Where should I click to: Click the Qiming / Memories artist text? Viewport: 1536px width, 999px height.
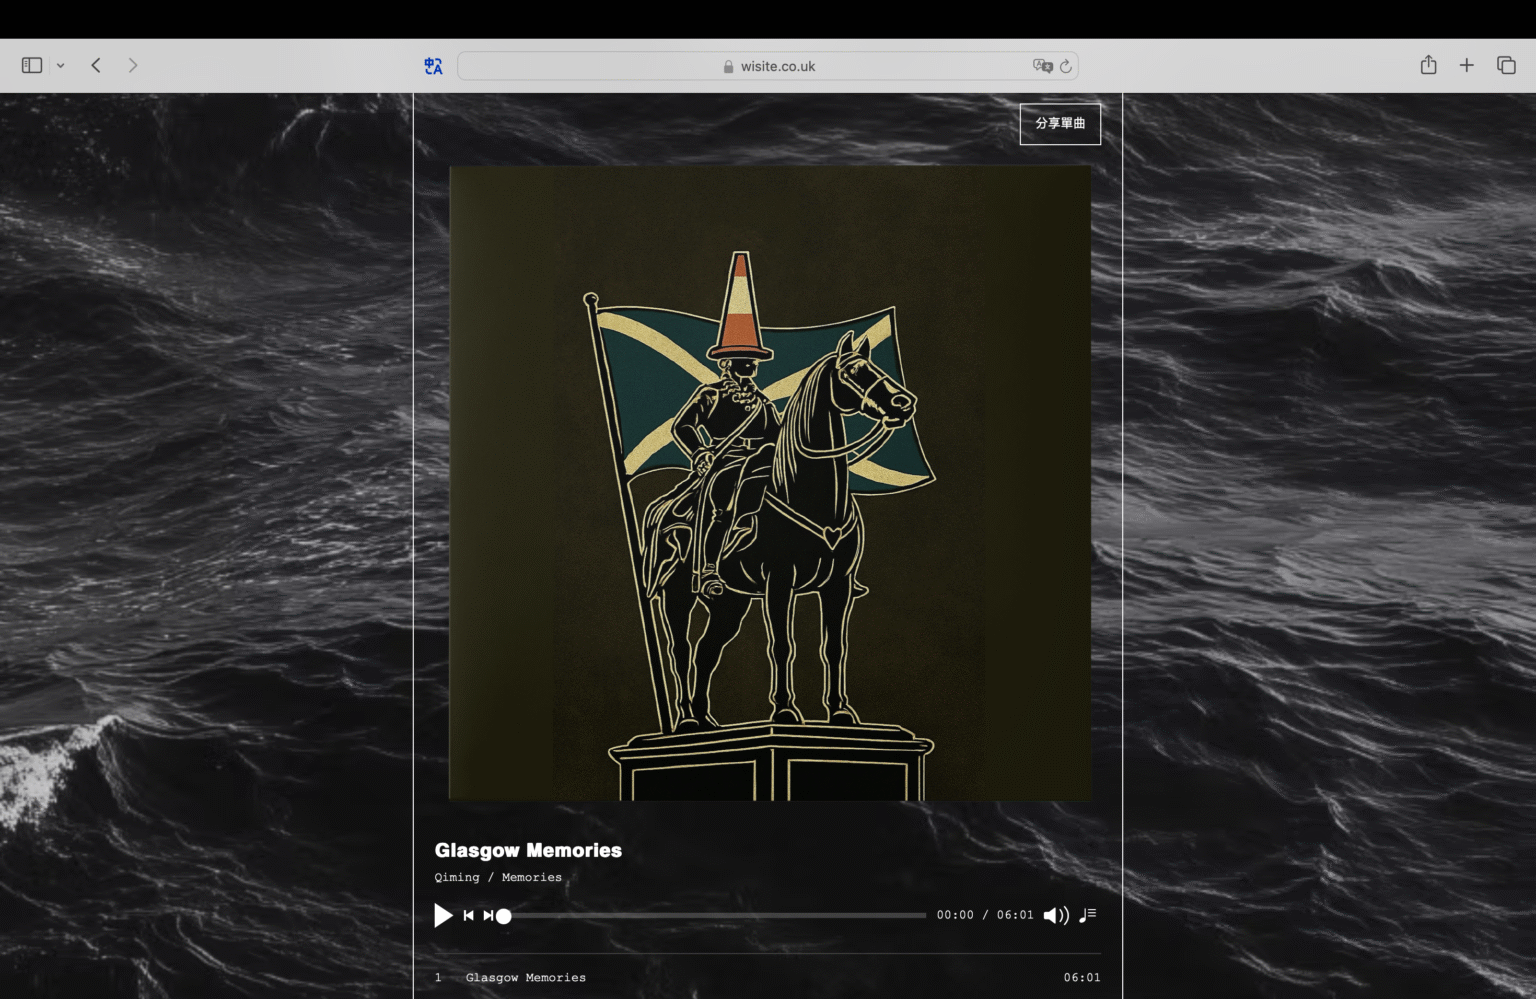click(x=498, y=877)
